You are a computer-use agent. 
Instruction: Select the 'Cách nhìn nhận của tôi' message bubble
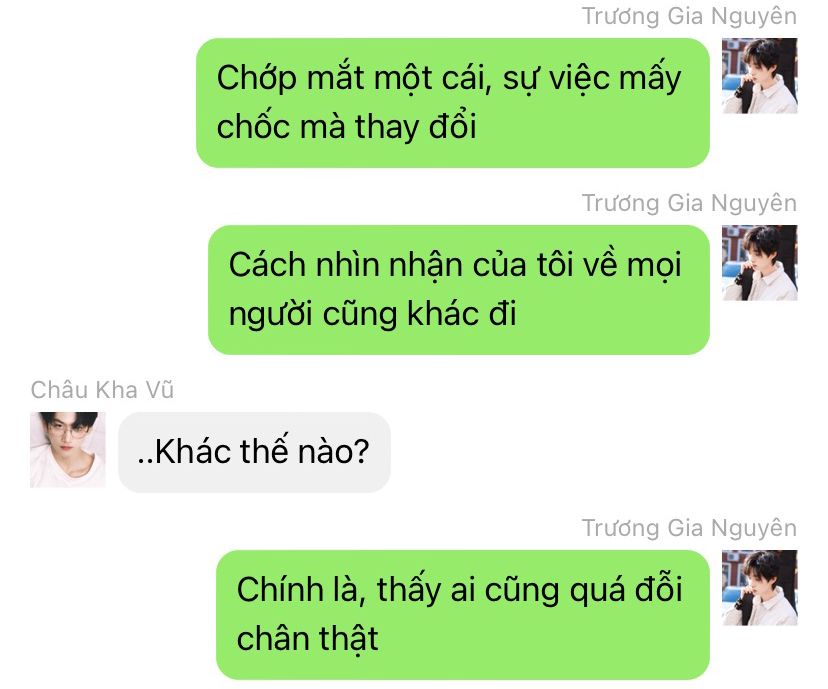(459, 290)
